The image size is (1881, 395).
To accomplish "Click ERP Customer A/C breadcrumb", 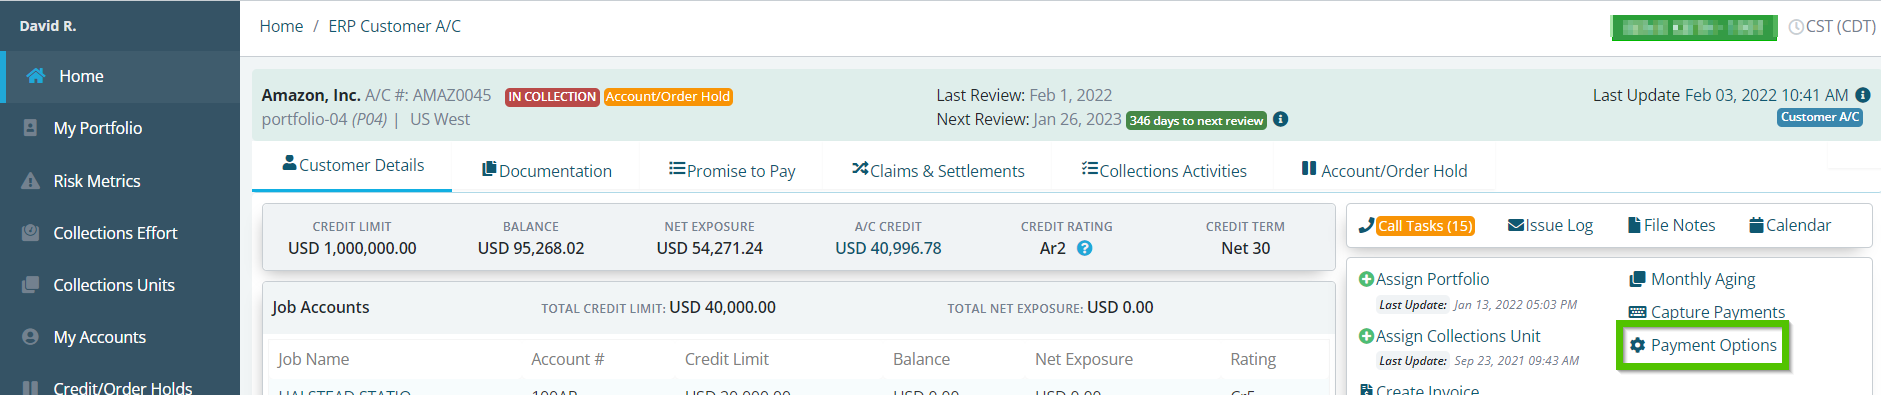I will pos(395,26).
